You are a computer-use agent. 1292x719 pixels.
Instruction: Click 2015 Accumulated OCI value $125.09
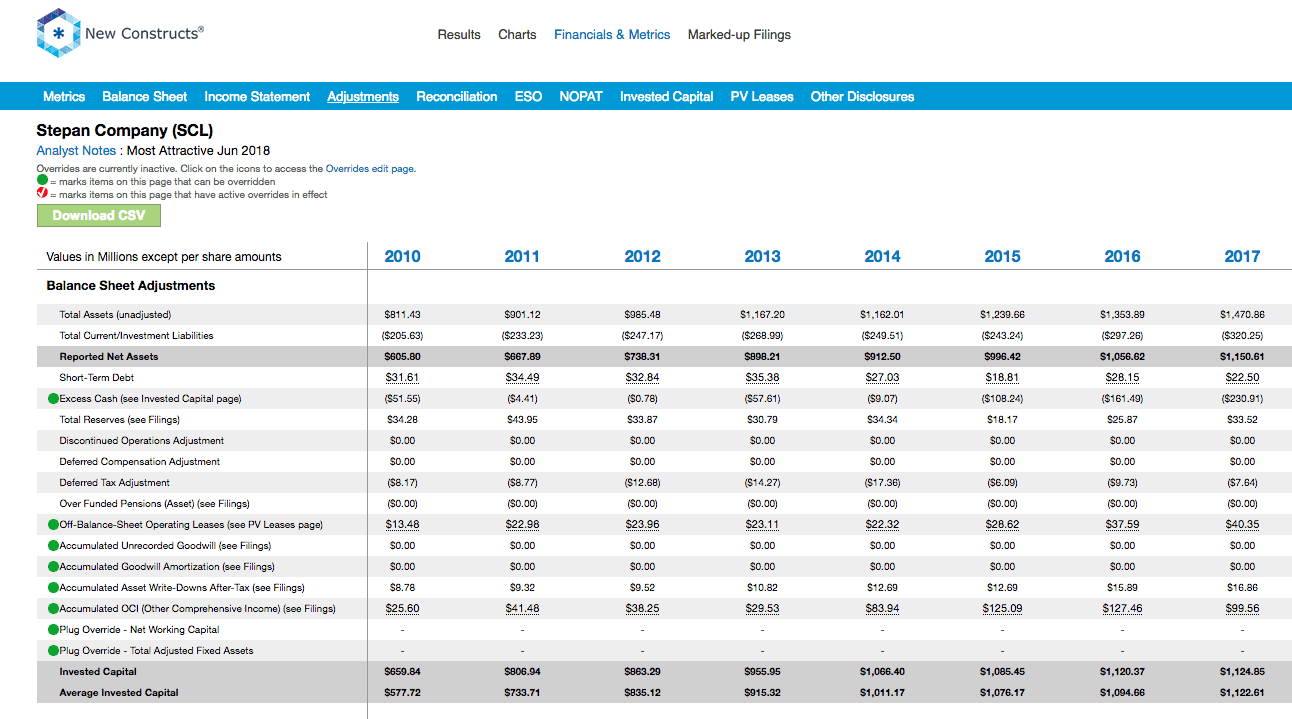click(1002, 609)
